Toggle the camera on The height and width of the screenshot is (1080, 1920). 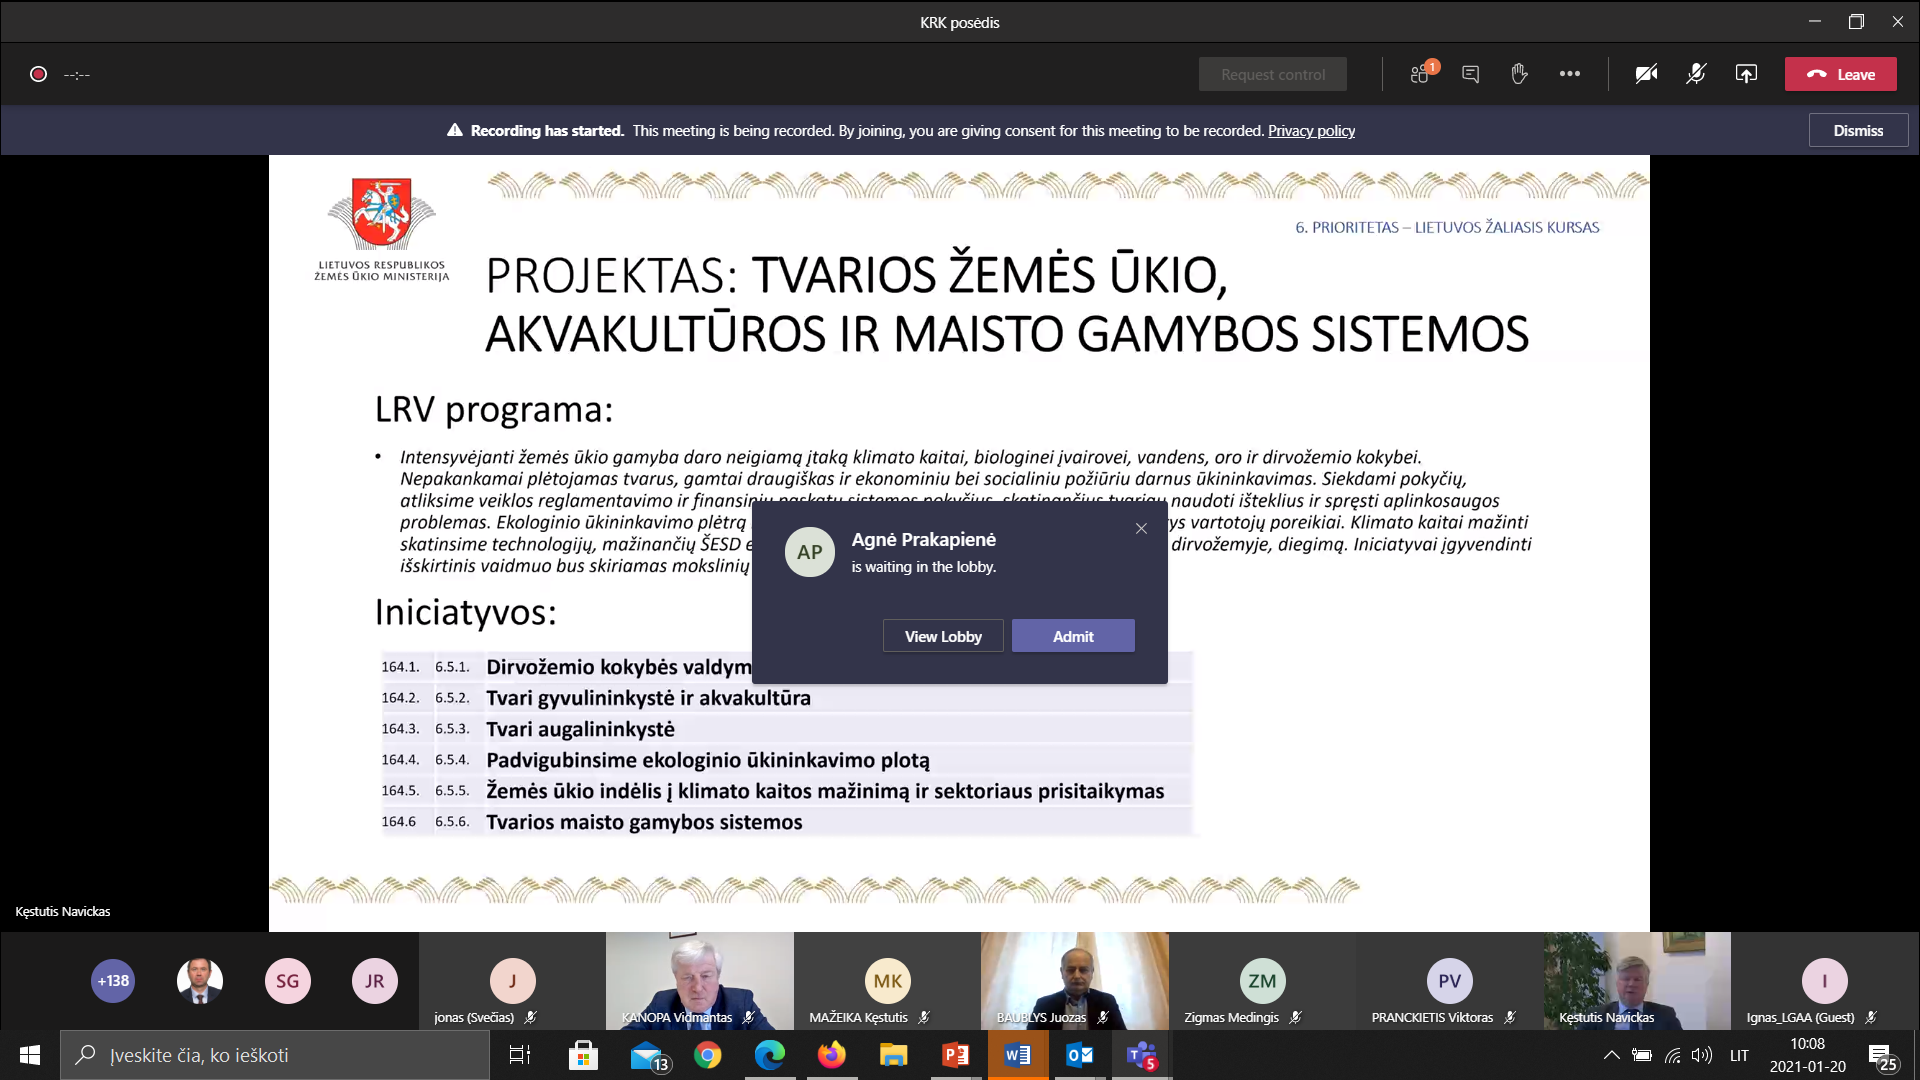(x=1646, y=74)
